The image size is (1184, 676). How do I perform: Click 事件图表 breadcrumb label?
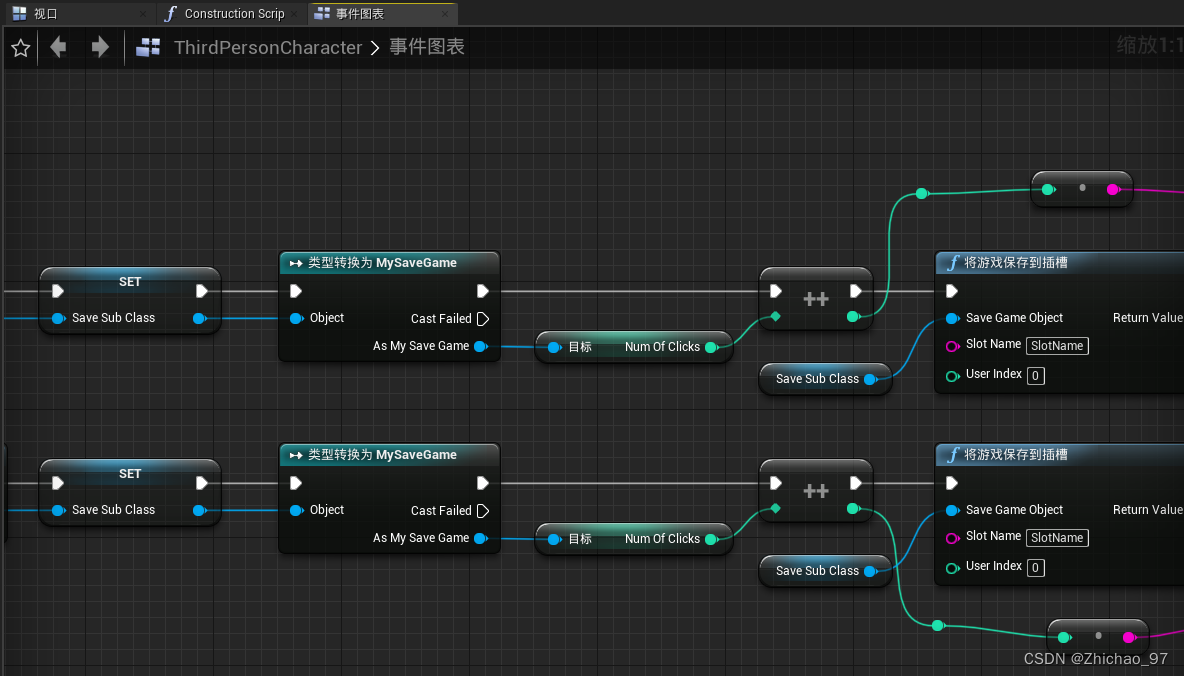click(x=427, y=47)
